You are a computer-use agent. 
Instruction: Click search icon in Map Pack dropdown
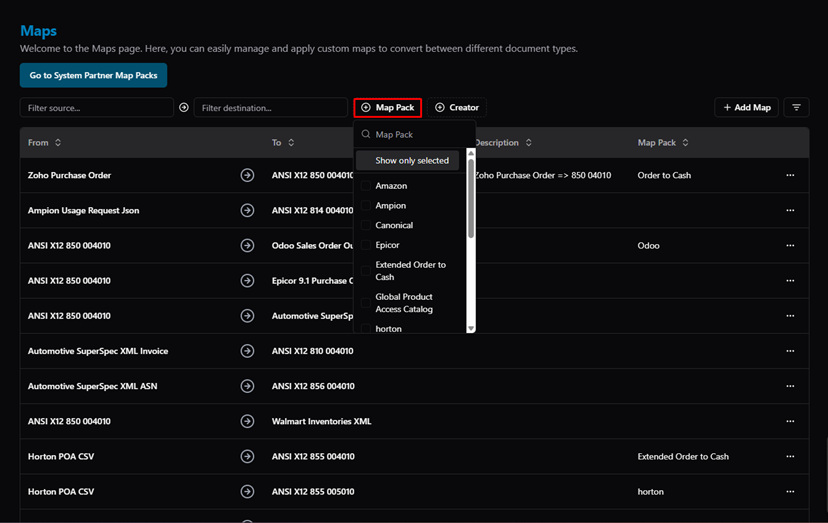point(365,134)
